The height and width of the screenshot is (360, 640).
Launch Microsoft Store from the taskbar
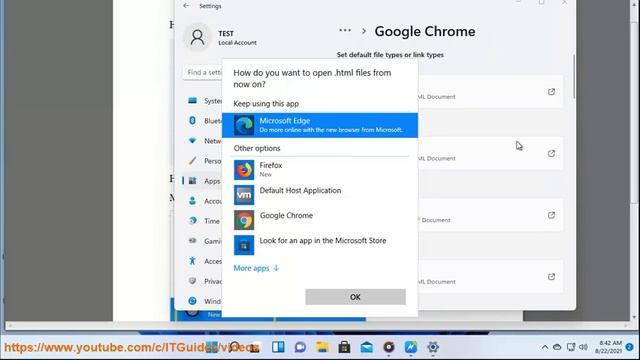point(344,347)
